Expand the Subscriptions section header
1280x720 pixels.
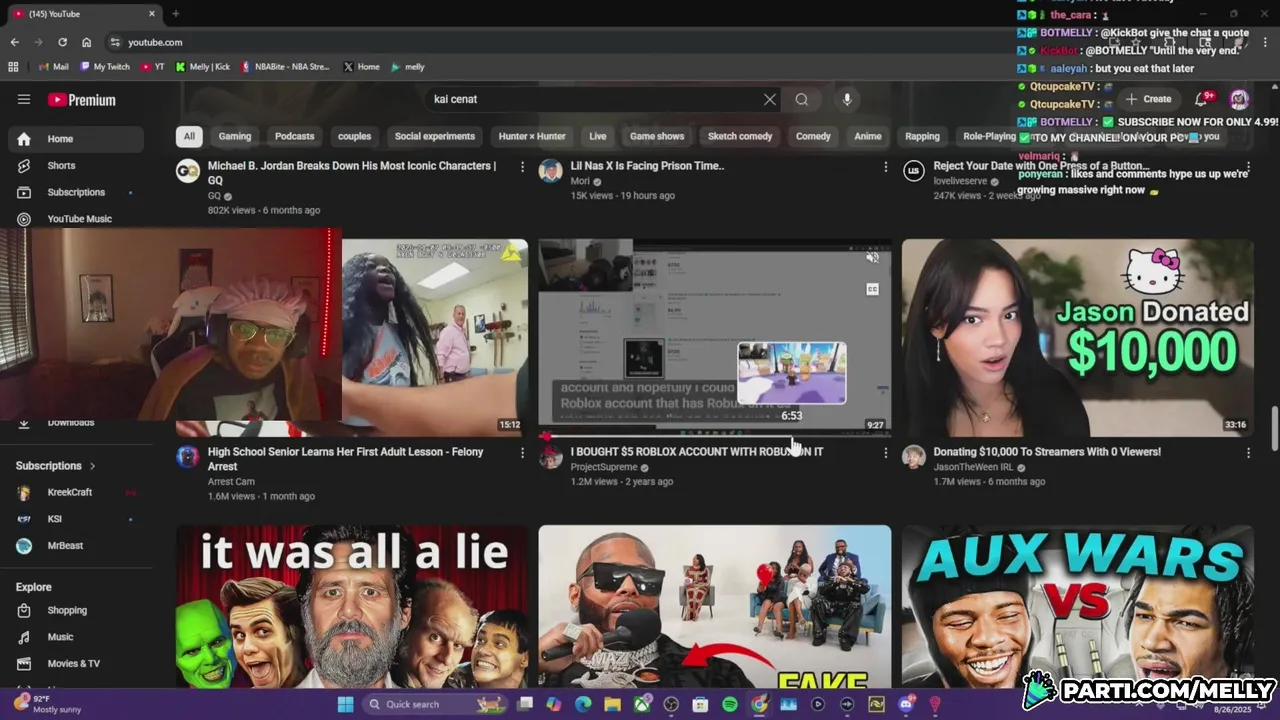pos(56,466)
